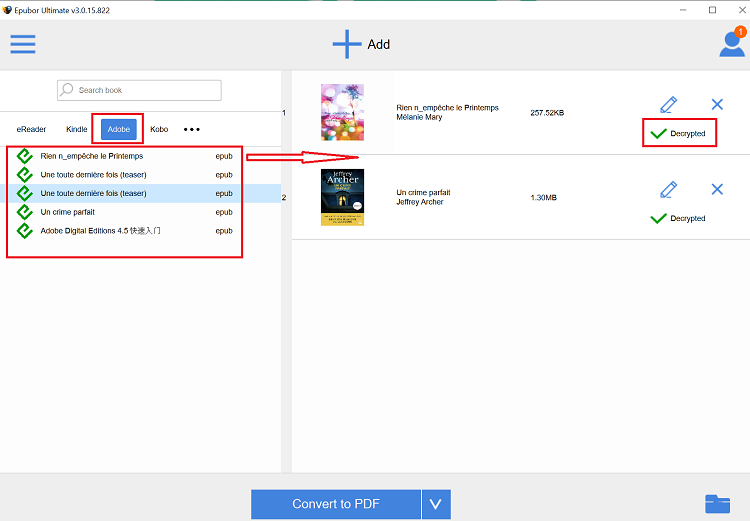Open the user account icon
Viewport: 750px width, 521px height.
point(732,44)
